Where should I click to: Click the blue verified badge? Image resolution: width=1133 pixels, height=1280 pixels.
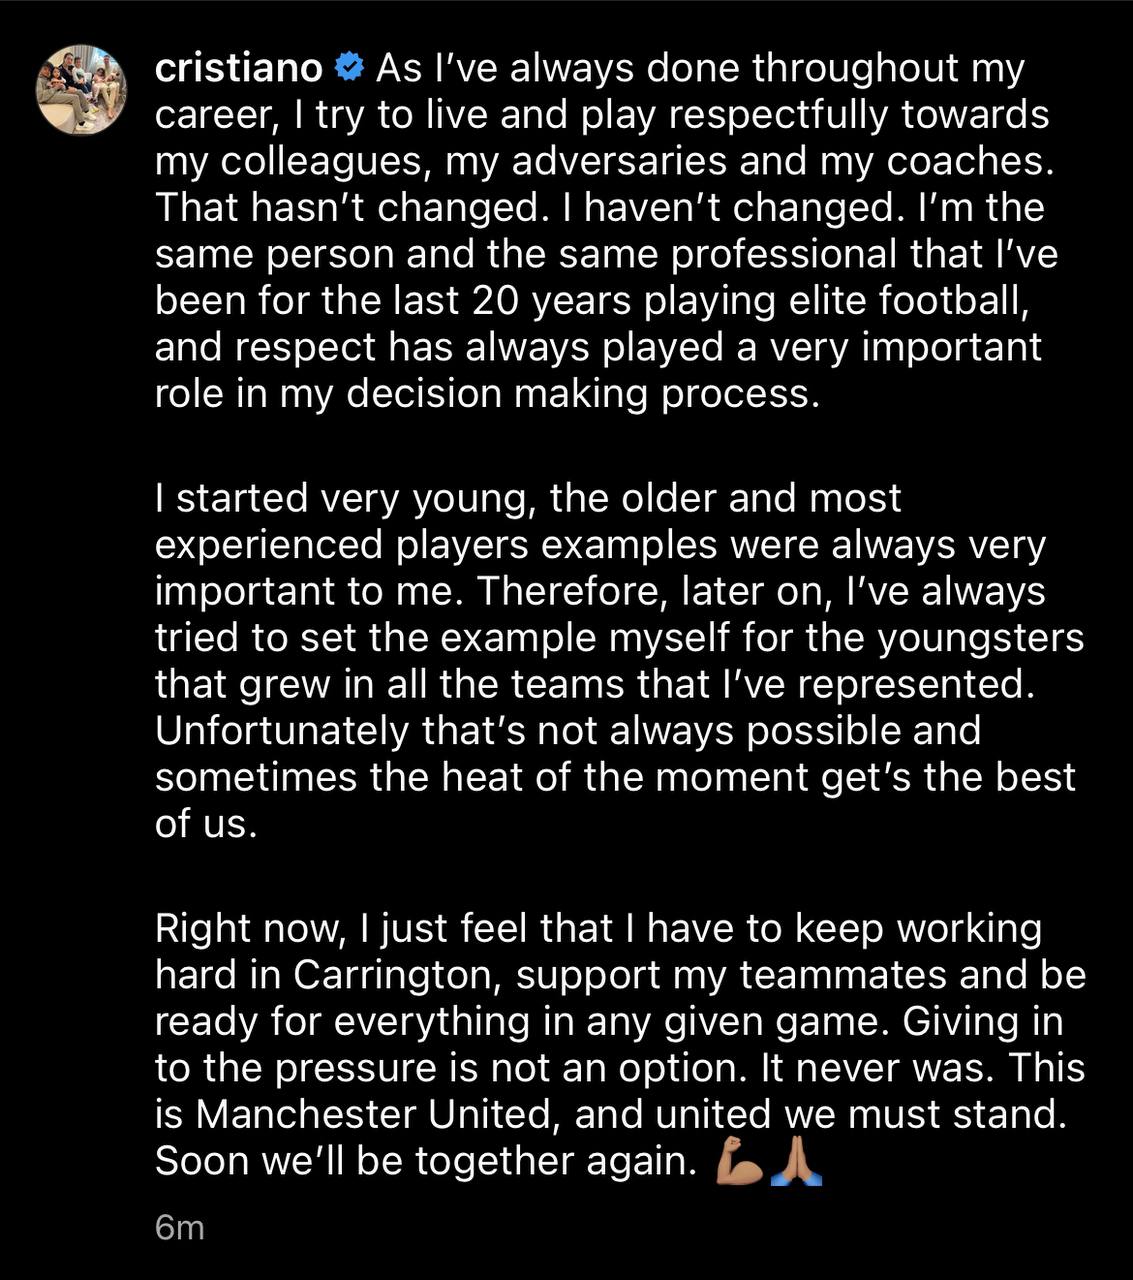[x=349, y=68]
